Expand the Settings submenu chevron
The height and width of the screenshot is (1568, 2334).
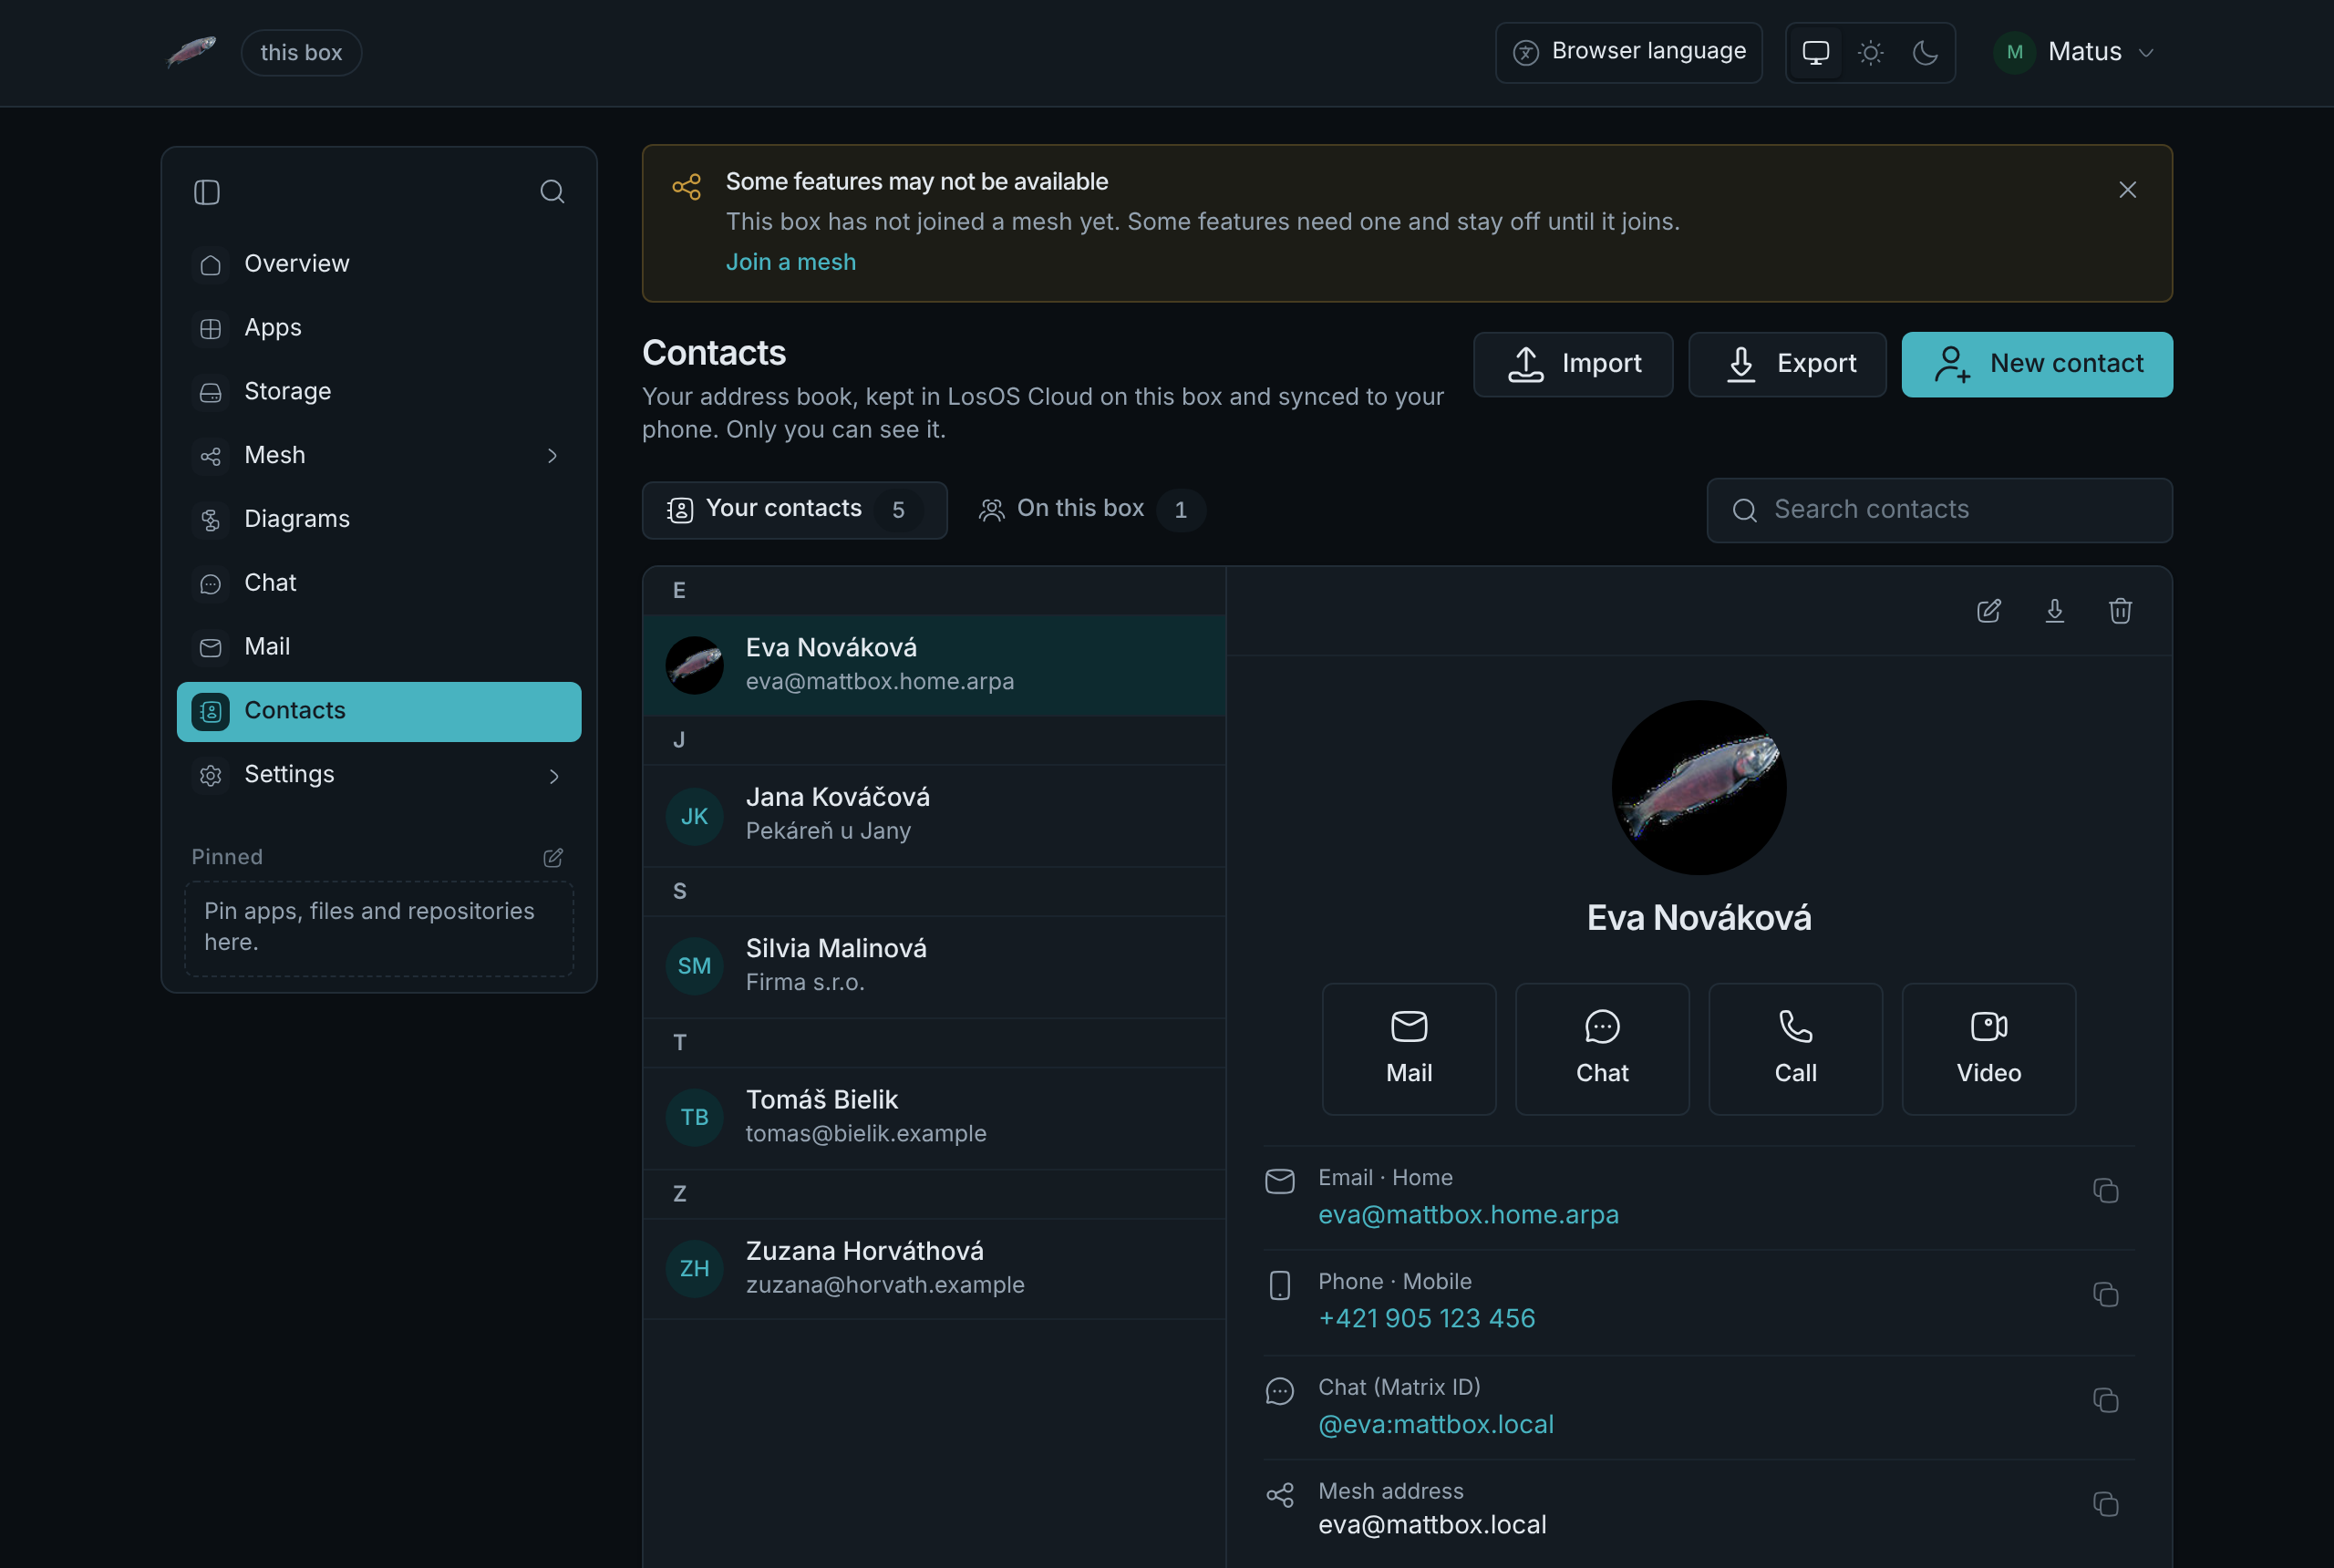[x=553, y=776]
